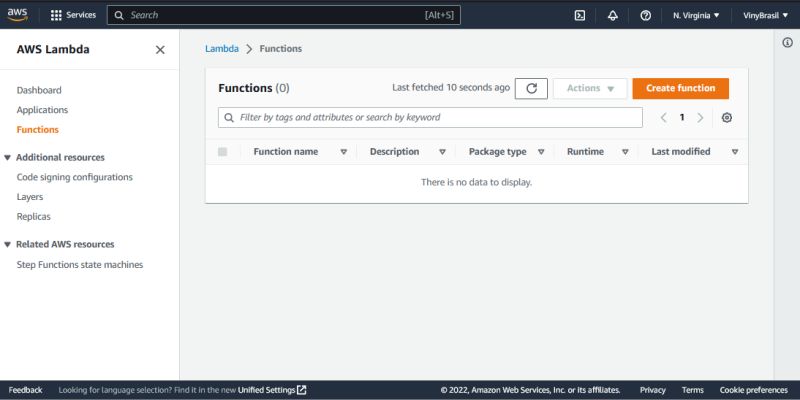The image size is (800, 400).
Task: Open the Actions dropdown
Action: click(x=590, y=88)
